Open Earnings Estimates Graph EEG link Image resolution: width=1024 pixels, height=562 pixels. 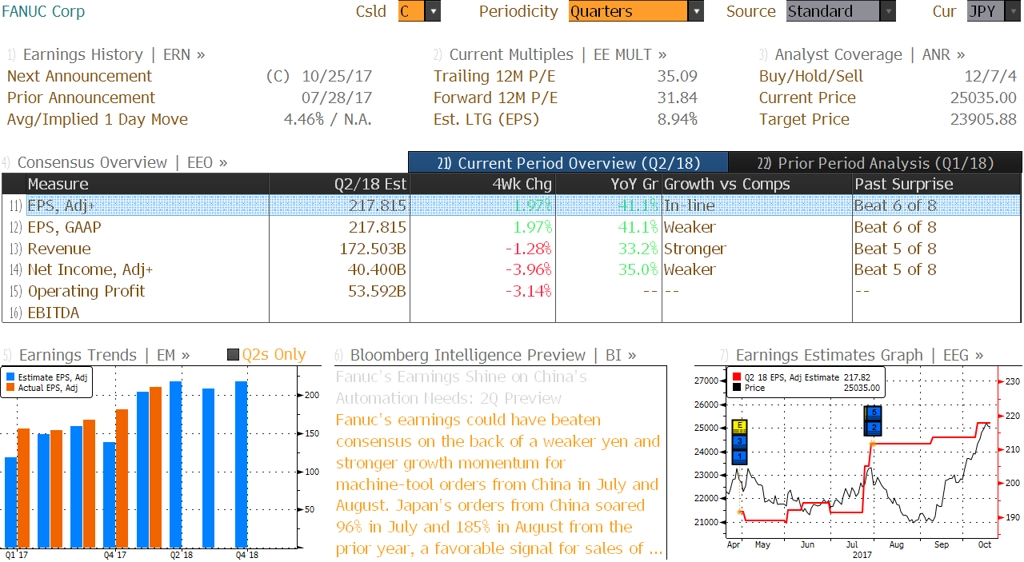pyautogui.click(x=859, y=355)
